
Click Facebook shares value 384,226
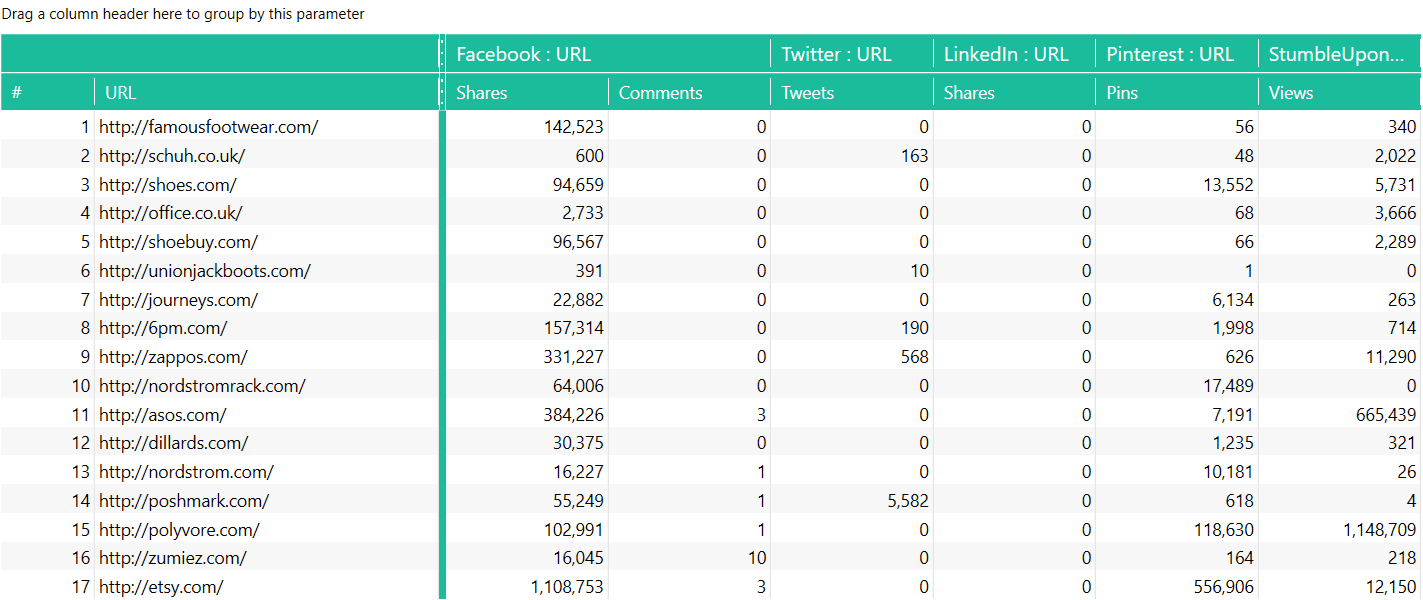click(527, 415)
